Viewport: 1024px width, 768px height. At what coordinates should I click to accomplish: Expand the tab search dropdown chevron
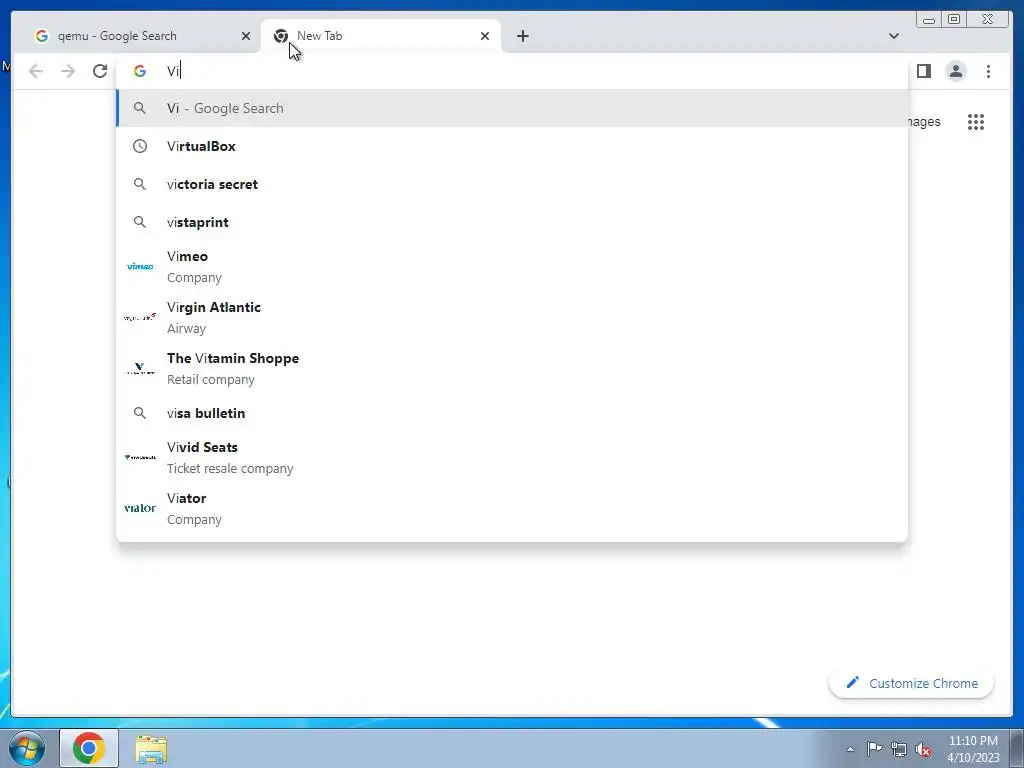coord(893,36)
